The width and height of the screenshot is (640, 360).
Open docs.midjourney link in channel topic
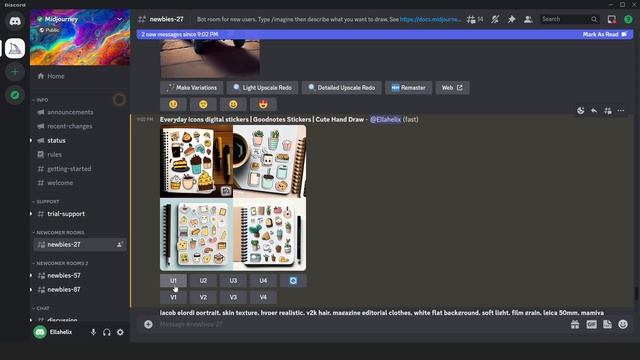tap(431, 19)
